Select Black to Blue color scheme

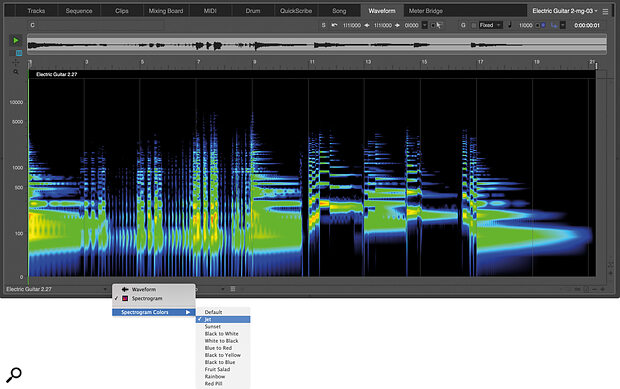(223, 362)
